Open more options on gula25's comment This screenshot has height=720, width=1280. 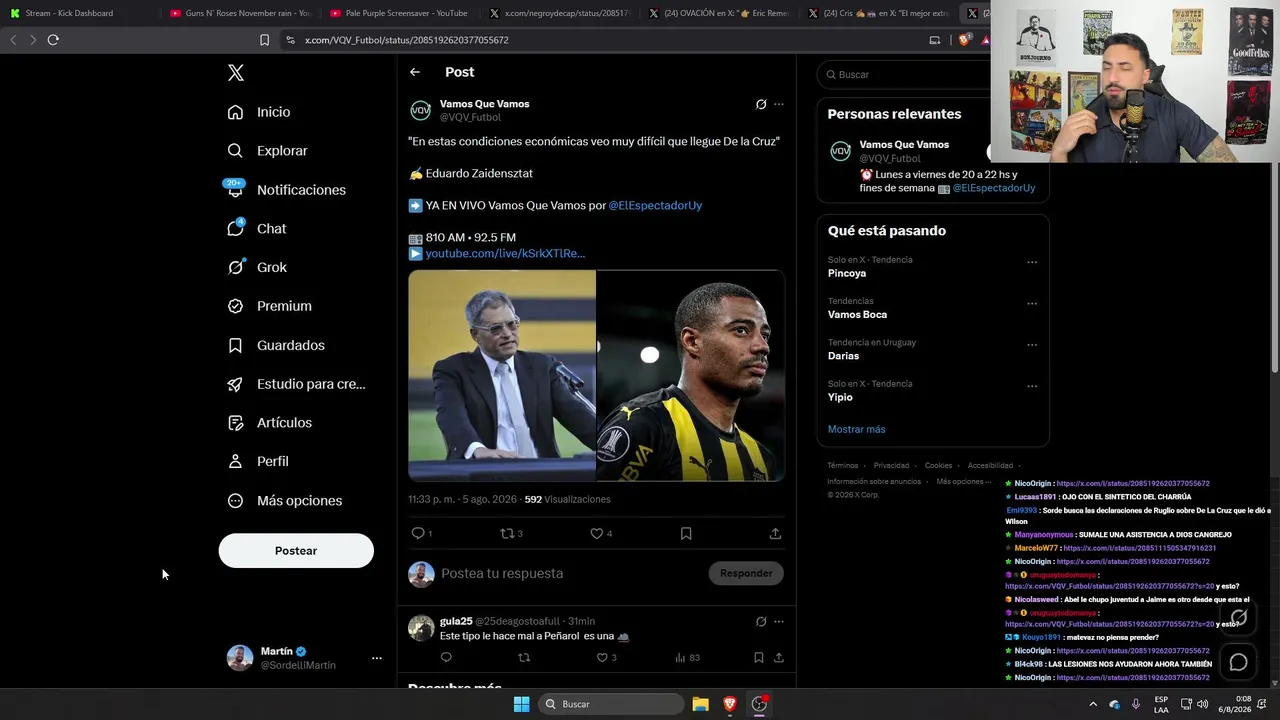click(x=779, y=622)
